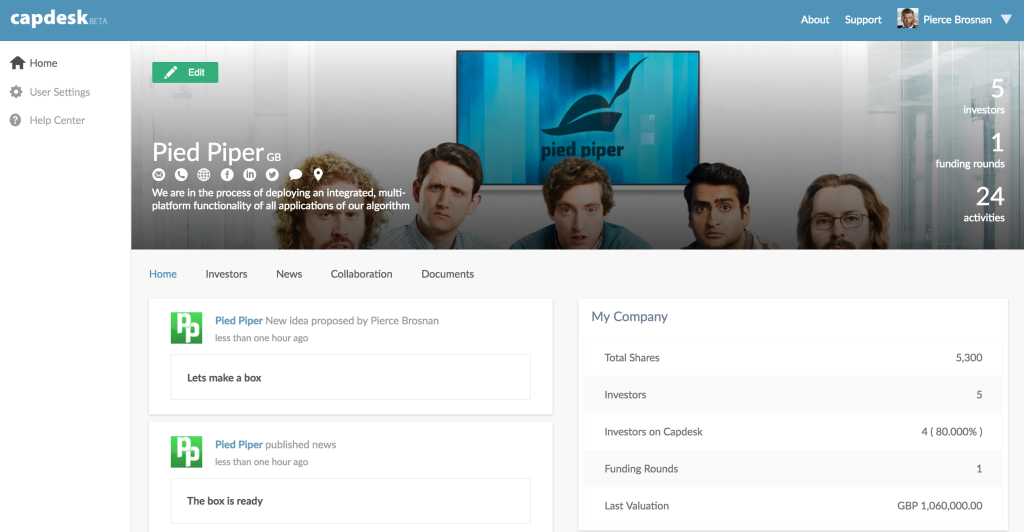Switch to the Documents tab
This screenshot has height=532, width=1024.
point(447,274)
